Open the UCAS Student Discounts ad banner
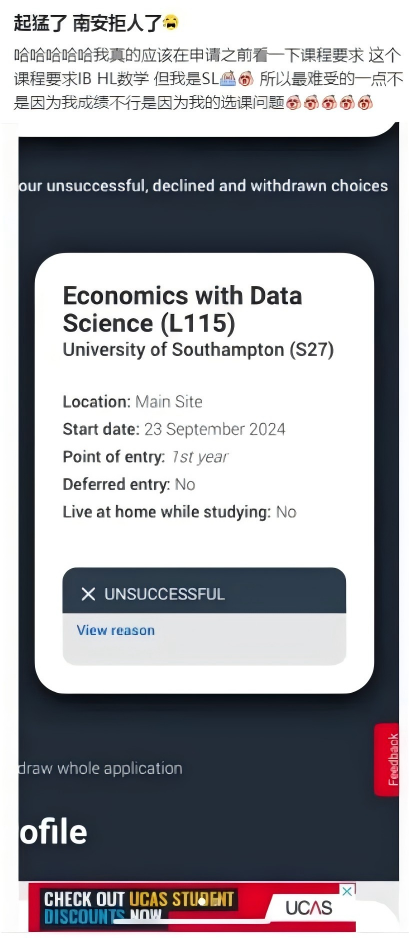 [x=191, y=907]
